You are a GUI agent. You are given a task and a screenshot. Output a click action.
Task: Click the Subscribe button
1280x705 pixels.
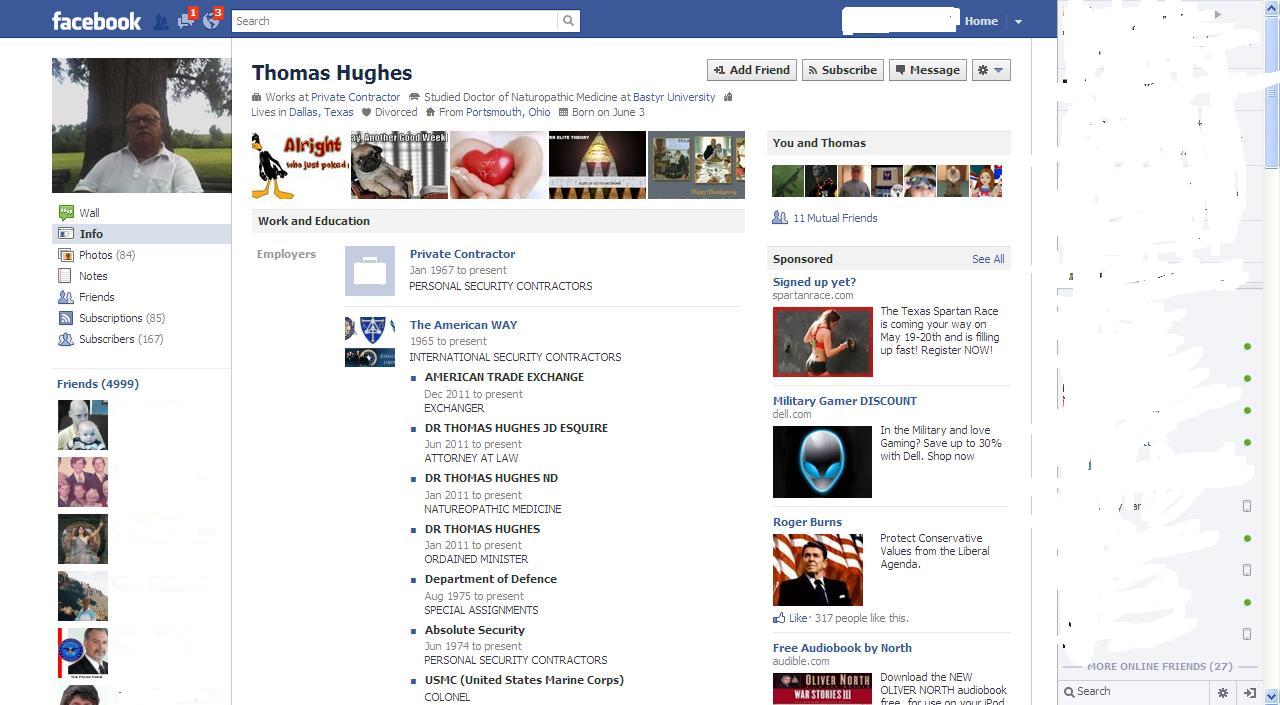842,70
